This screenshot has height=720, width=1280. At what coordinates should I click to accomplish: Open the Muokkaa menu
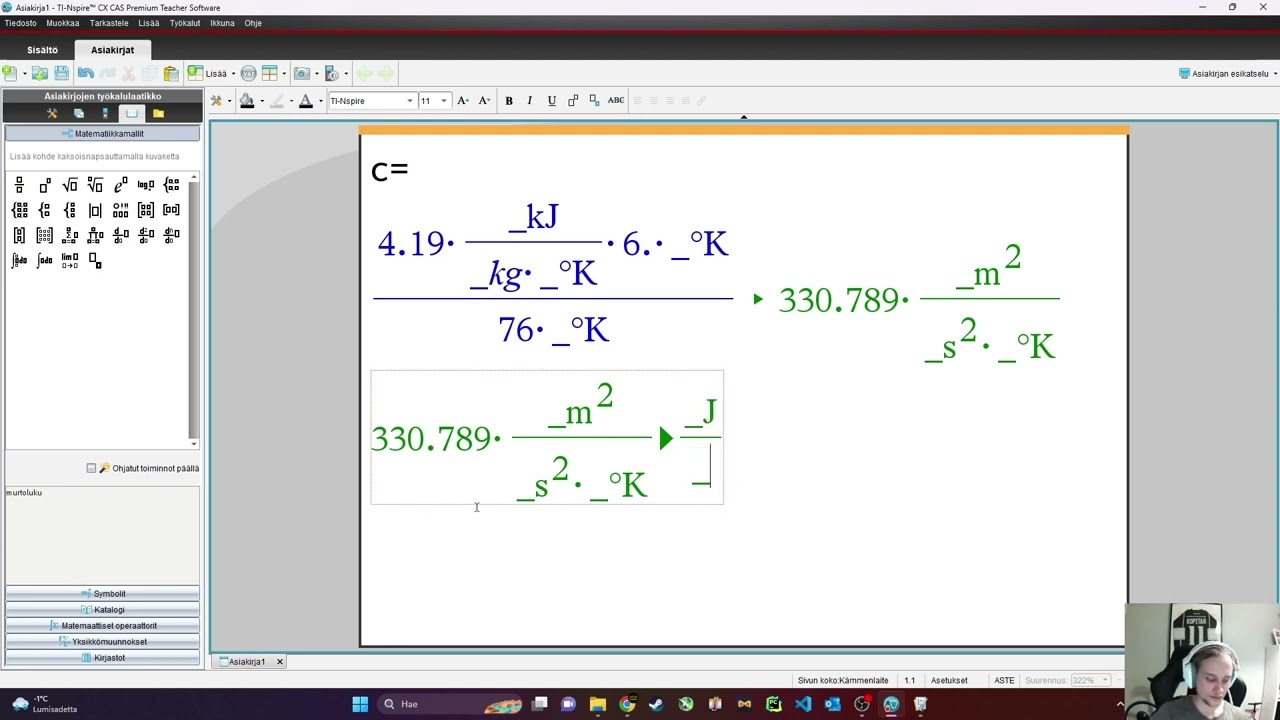[63, 23]
